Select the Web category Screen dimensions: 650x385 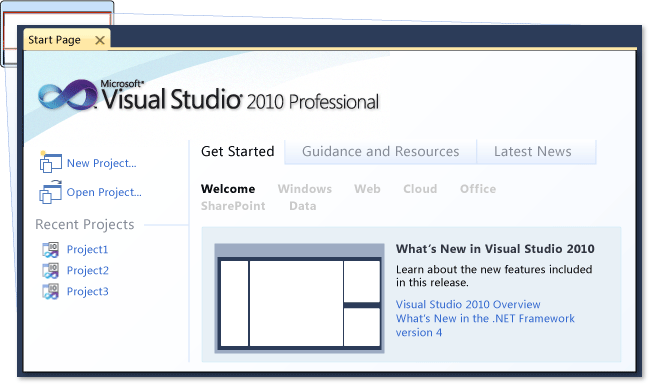367,189
